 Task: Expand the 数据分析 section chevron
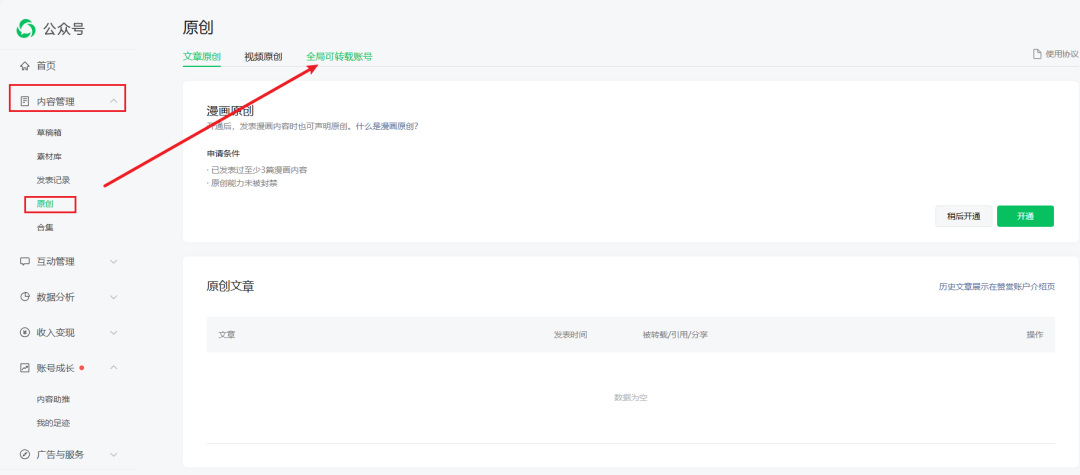[x=114, y=297]
